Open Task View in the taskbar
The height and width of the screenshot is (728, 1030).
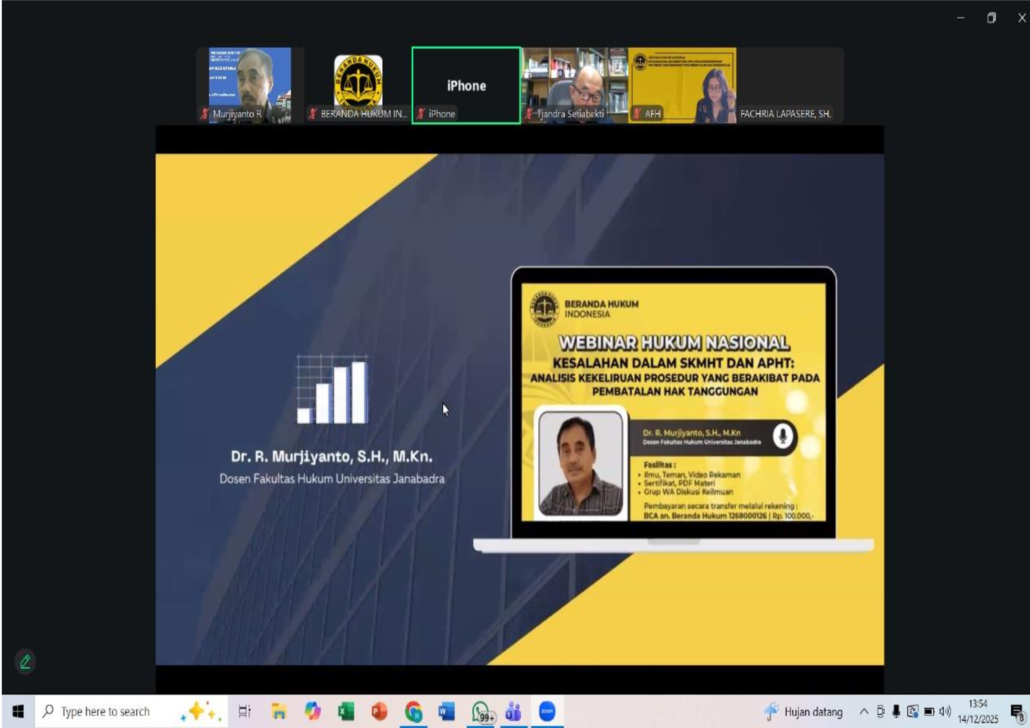point(245,712)
